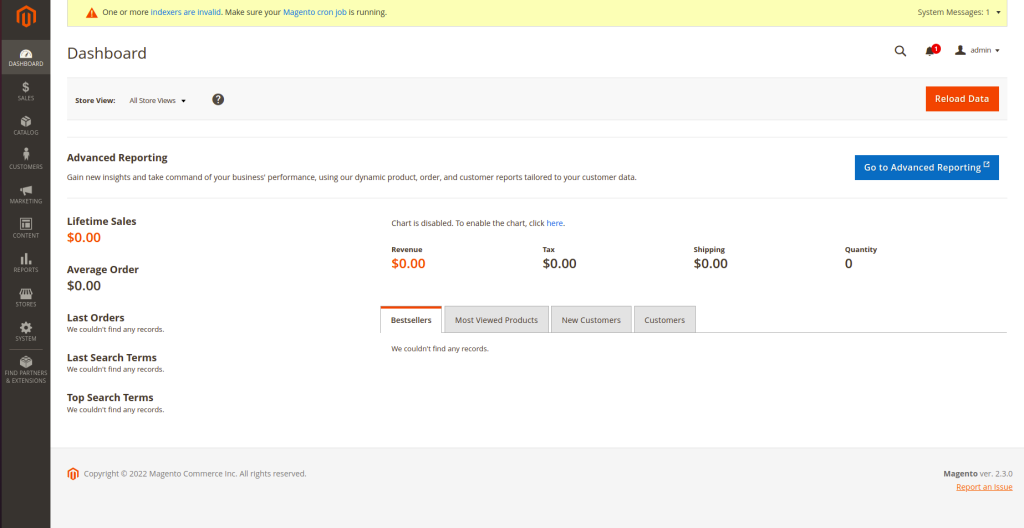Screen dimensions: 1024x528
Task: Click the Go to Advanced Reporting button
Action: [926, 167]
